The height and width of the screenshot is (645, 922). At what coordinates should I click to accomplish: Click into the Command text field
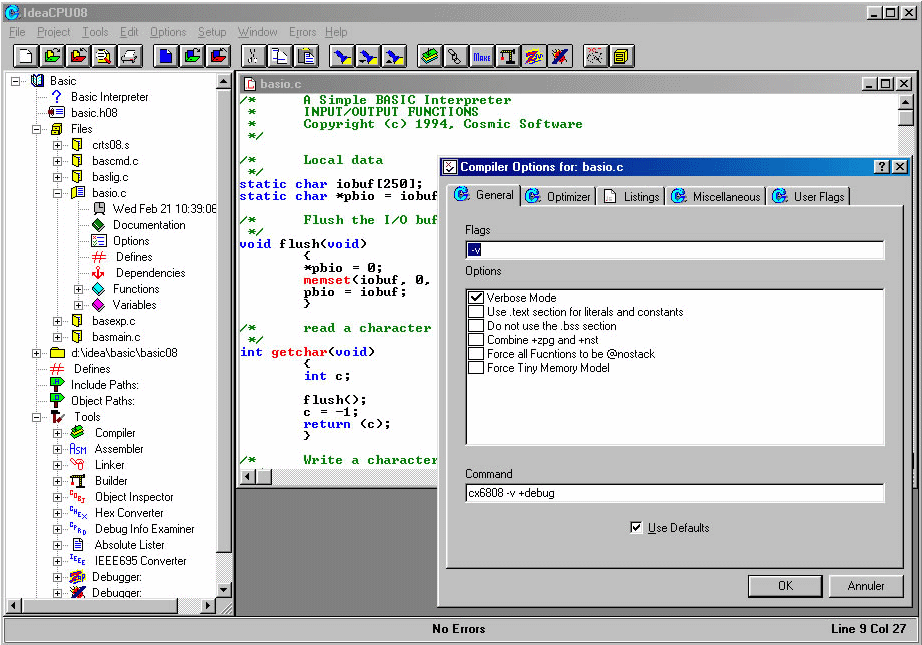point(675,493)
